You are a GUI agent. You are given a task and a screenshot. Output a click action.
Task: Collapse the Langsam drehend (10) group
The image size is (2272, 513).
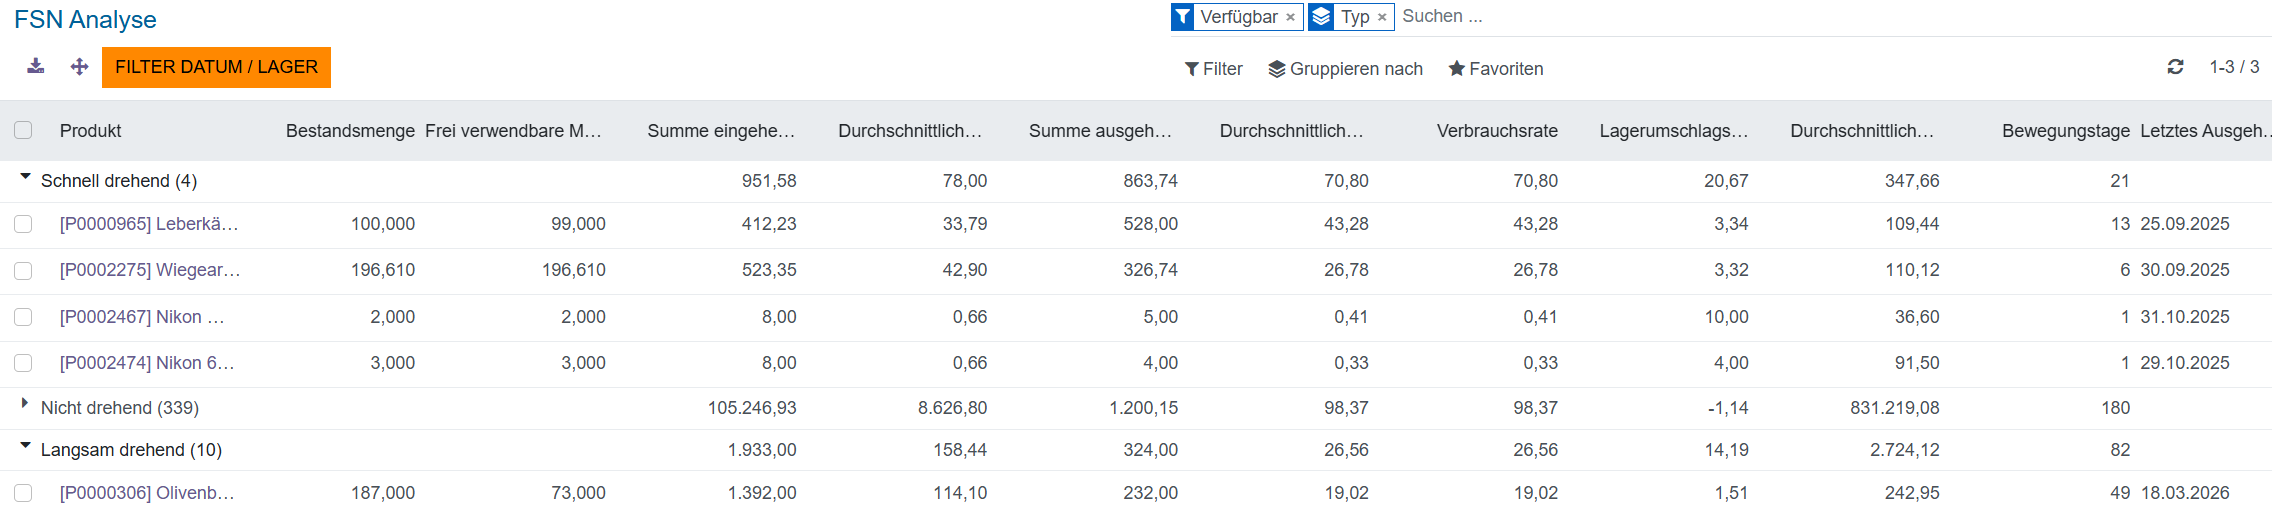[131, 450]
